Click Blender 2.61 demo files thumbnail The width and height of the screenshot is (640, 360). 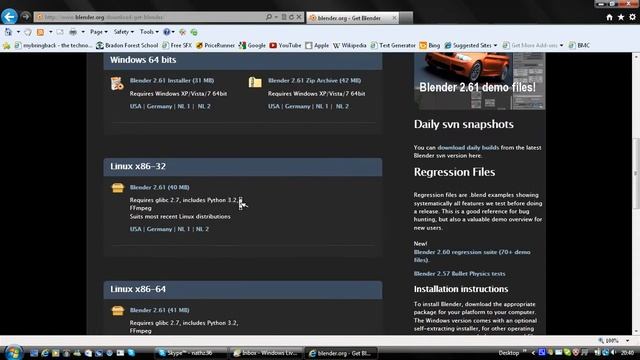[x=480, y=81]
